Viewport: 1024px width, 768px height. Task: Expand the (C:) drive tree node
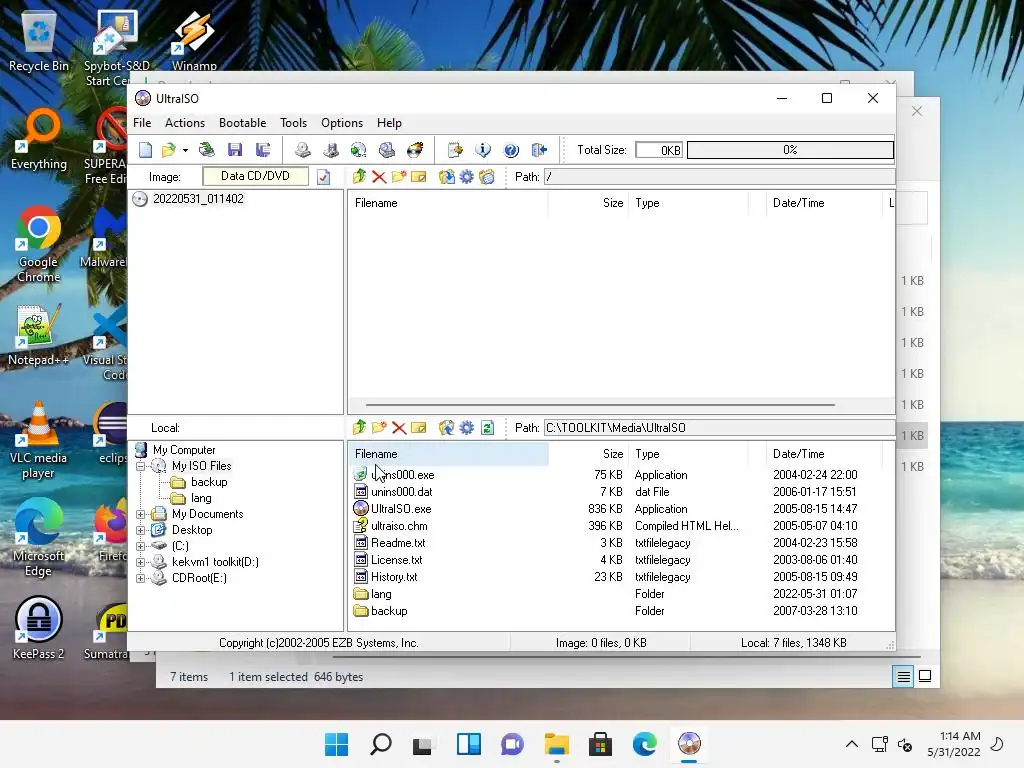[x=140, y=546]
